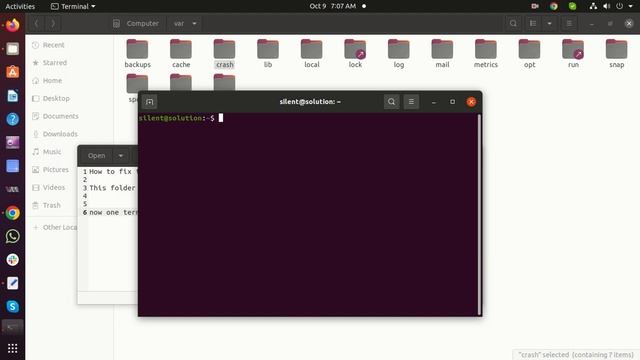Open the Terminal hamburger menu
This screenshot has height=360, width=640.
411,102
